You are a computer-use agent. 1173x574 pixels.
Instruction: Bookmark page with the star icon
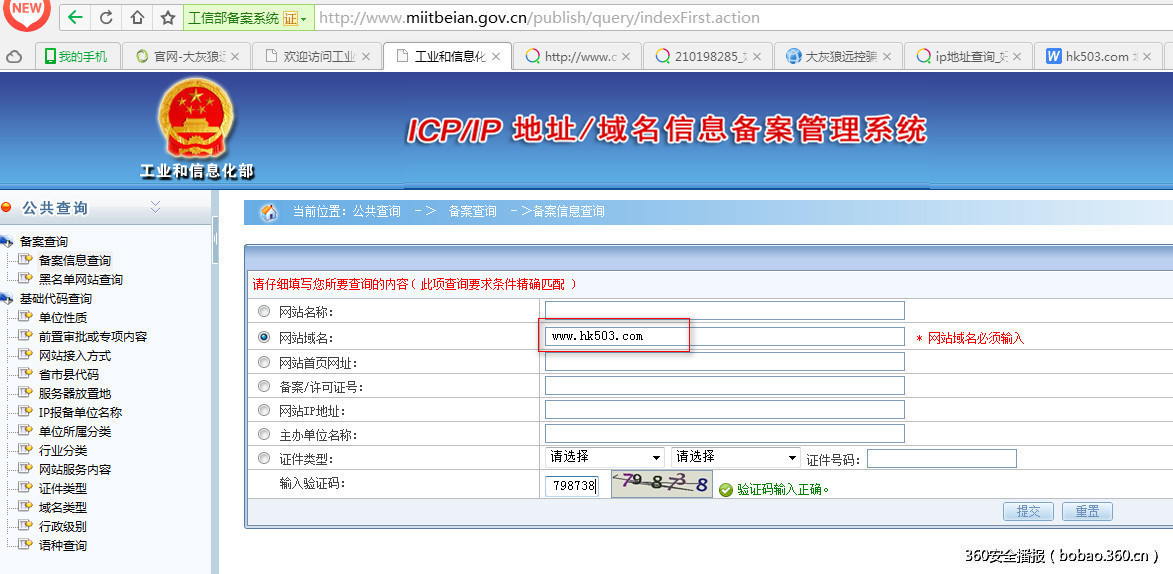pos(168,17)
